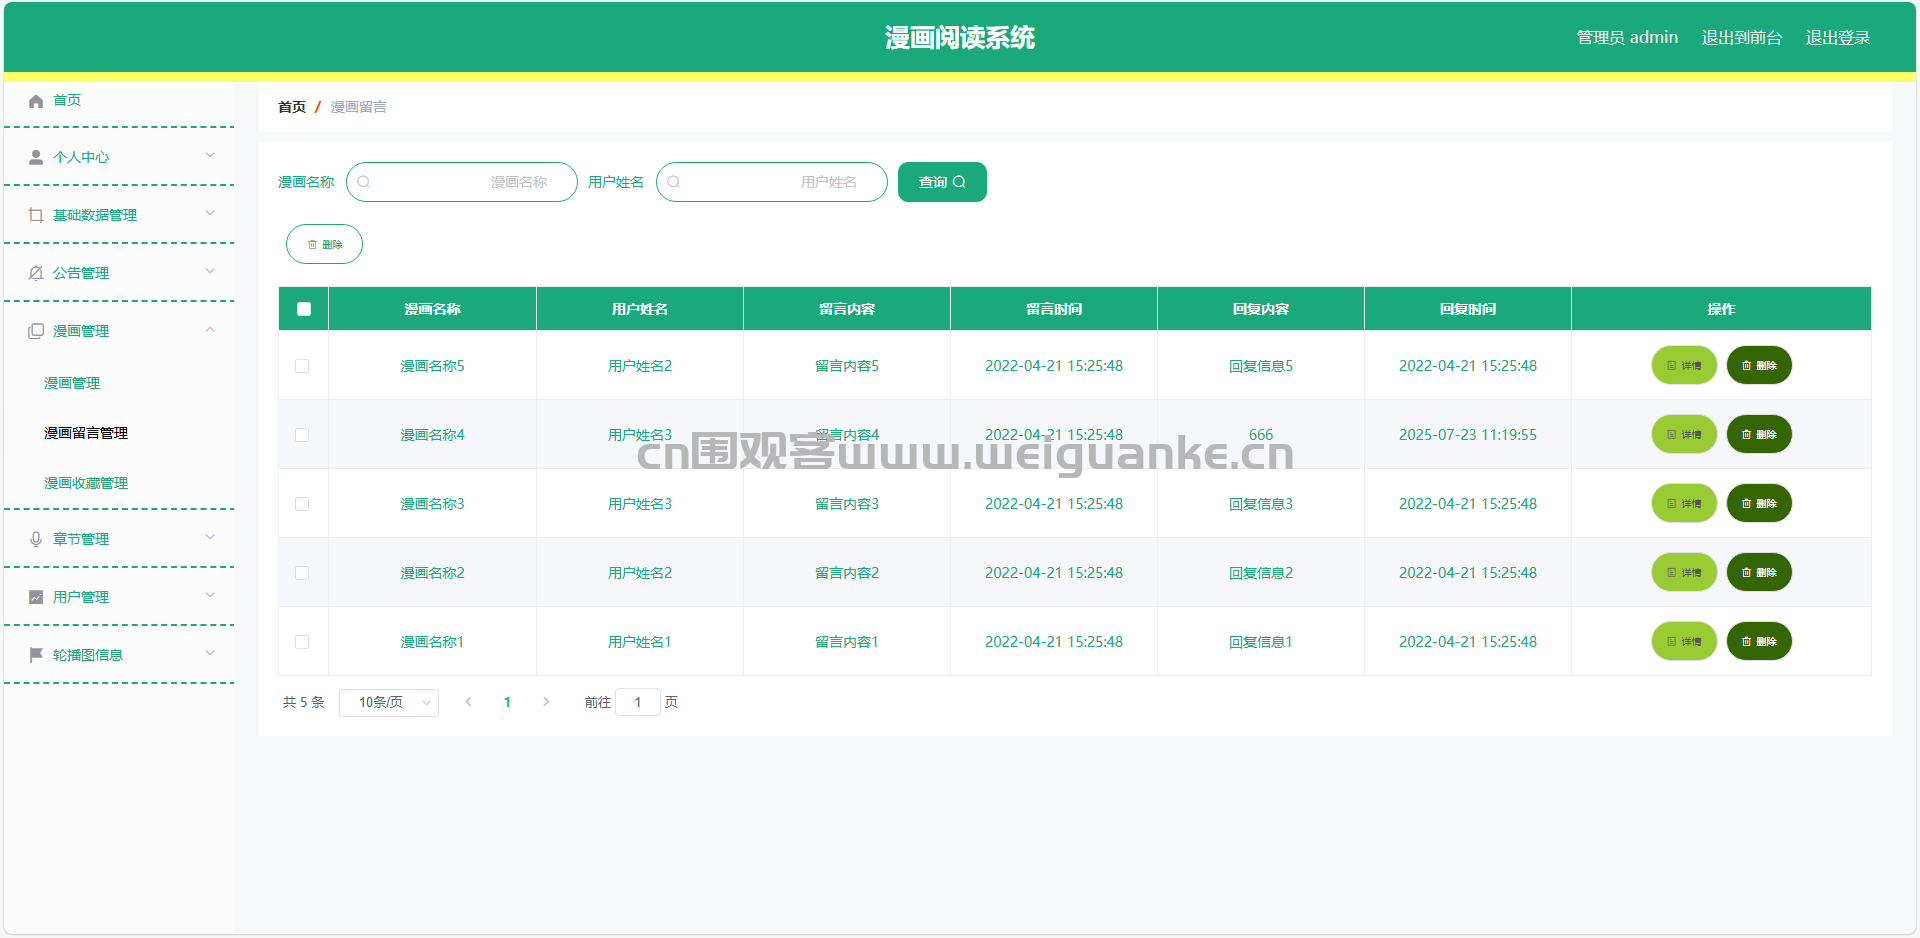1920x938 pixels.
Task: Click the 共 5 条 total count
Action: click(304, 702)
